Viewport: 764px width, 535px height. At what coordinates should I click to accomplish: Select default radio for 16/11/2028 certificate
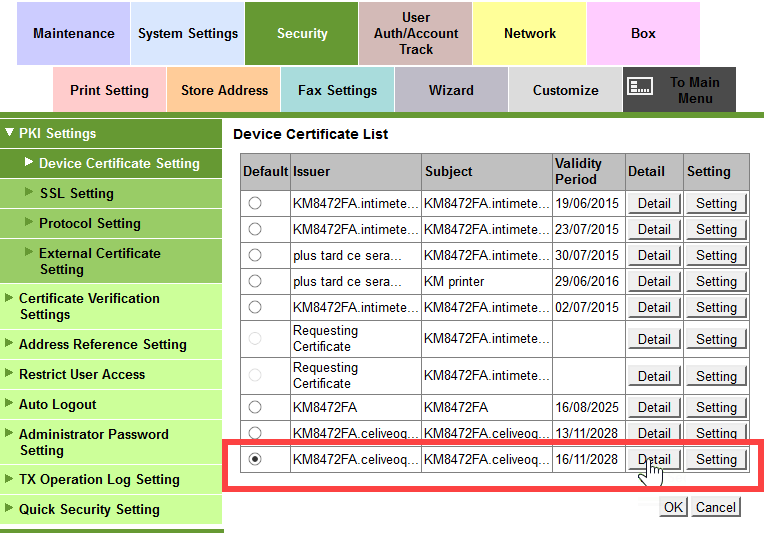tap(255, 459)
